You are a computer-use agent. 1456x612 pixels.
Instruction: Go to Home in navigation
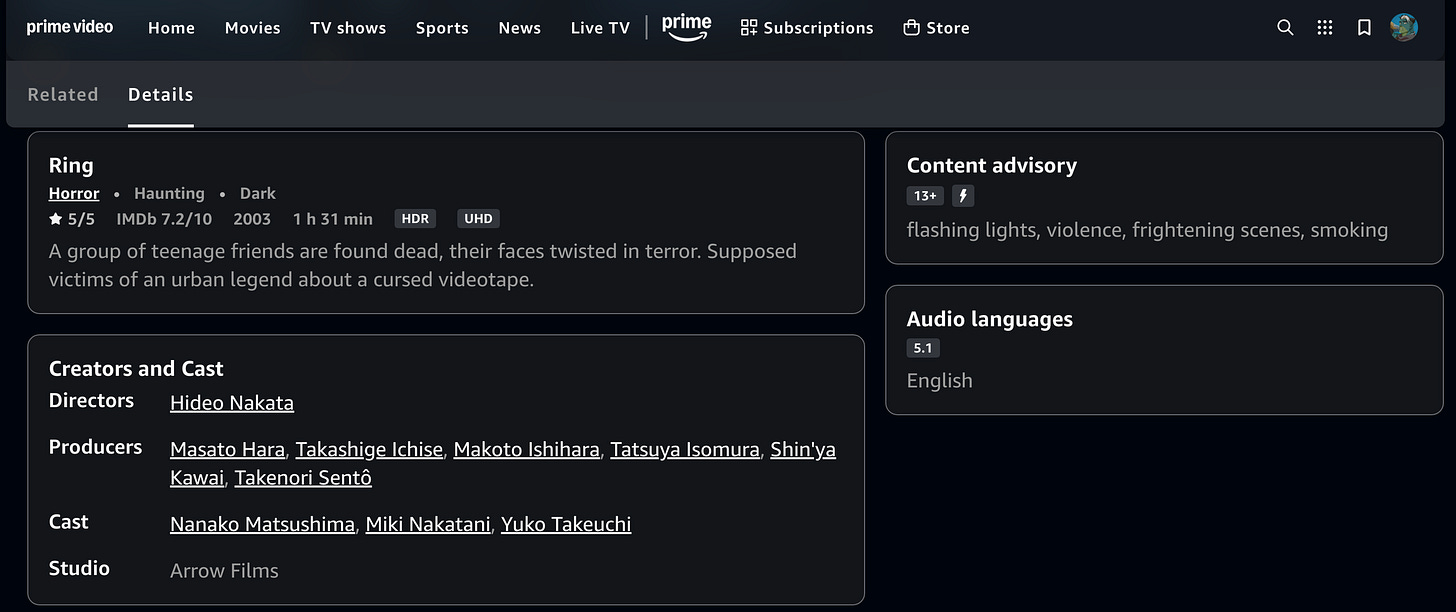pyautogui.click(x=172, y=28)
